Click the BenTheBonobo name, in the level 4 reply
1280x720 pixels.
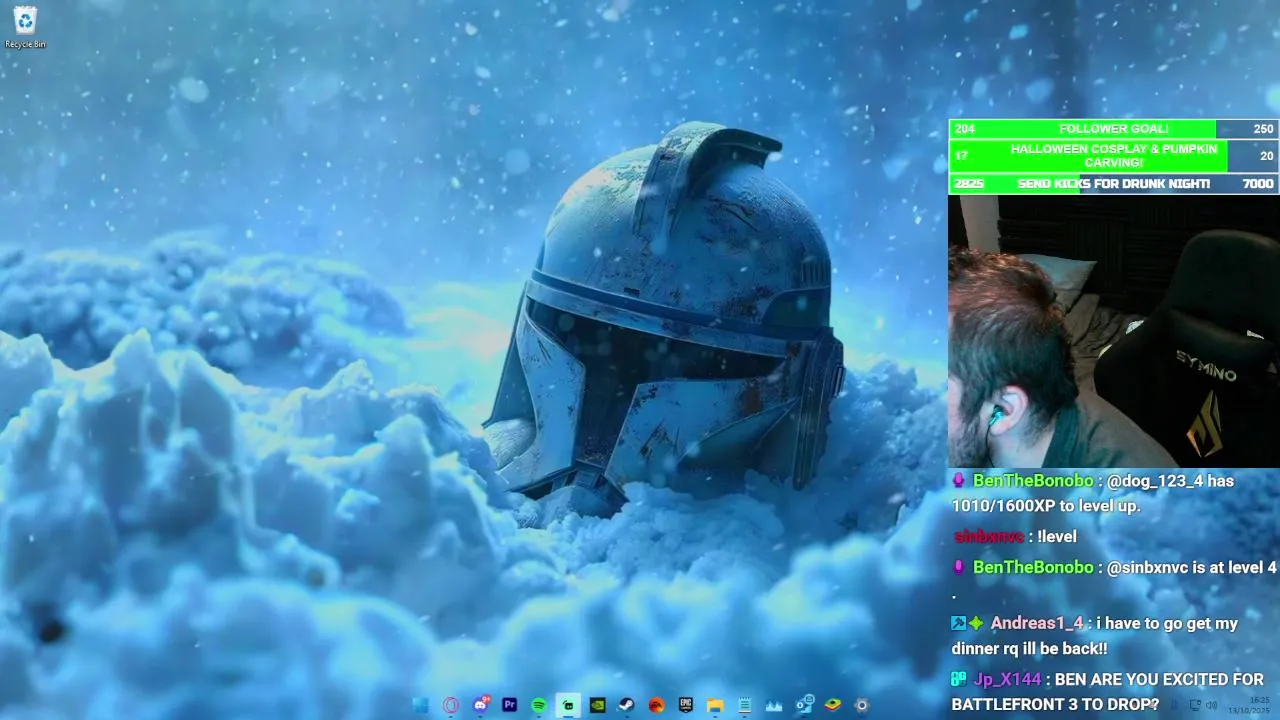(x=1033, y=567)
